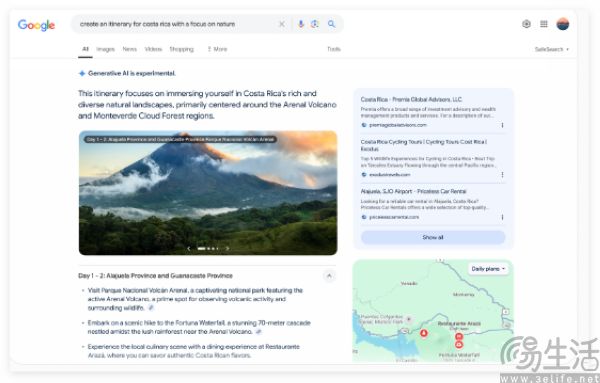This screenshot has height=383, width=600.
Task: Click the Day 1 - 2 Alajuela Province heading
Action: [155, 275]
